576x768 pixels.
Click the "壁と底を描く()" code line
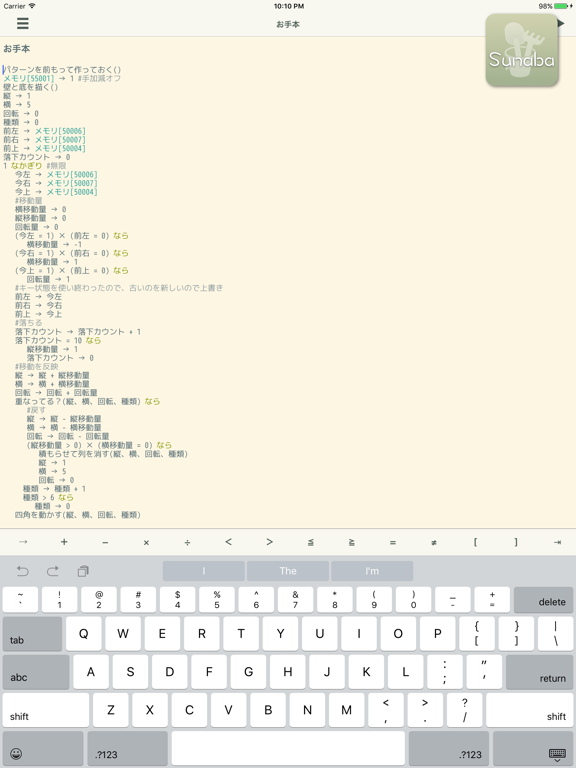point(31,87)
